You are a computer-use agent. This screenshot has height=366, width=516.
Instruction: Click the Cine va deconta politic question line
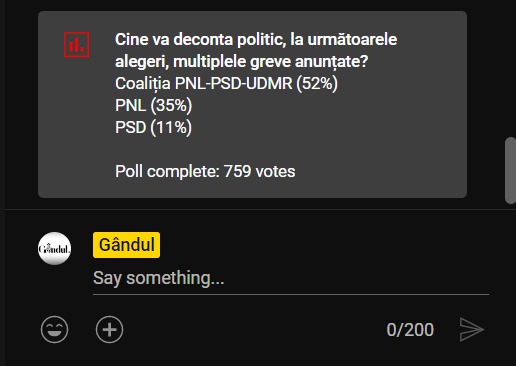[256, 39]
